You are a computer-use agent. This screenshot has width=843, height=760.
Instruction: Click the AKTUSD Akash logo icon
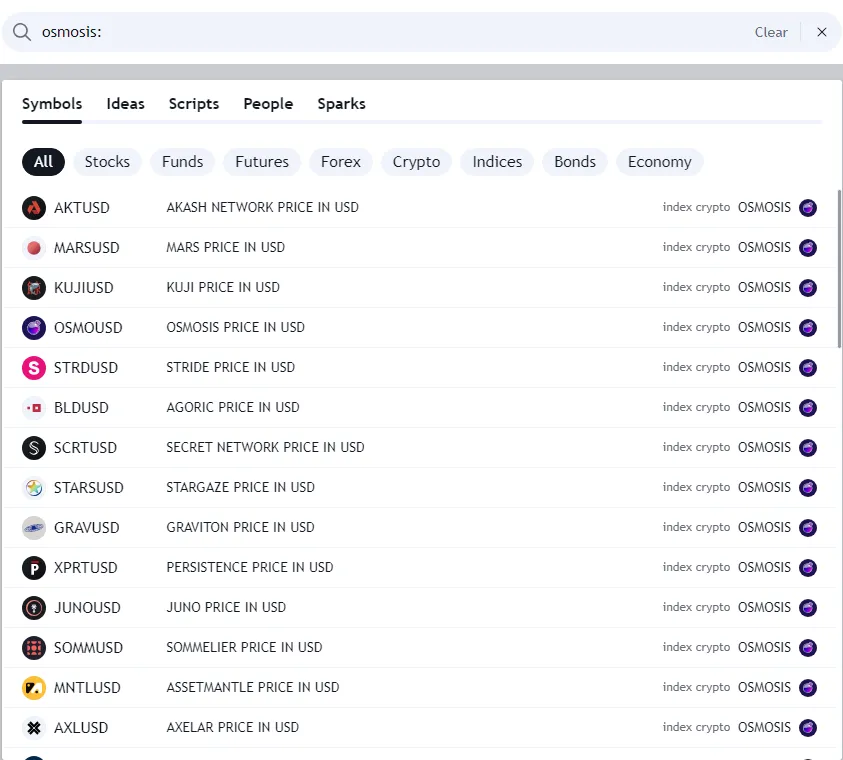click(x=34, y=207)
